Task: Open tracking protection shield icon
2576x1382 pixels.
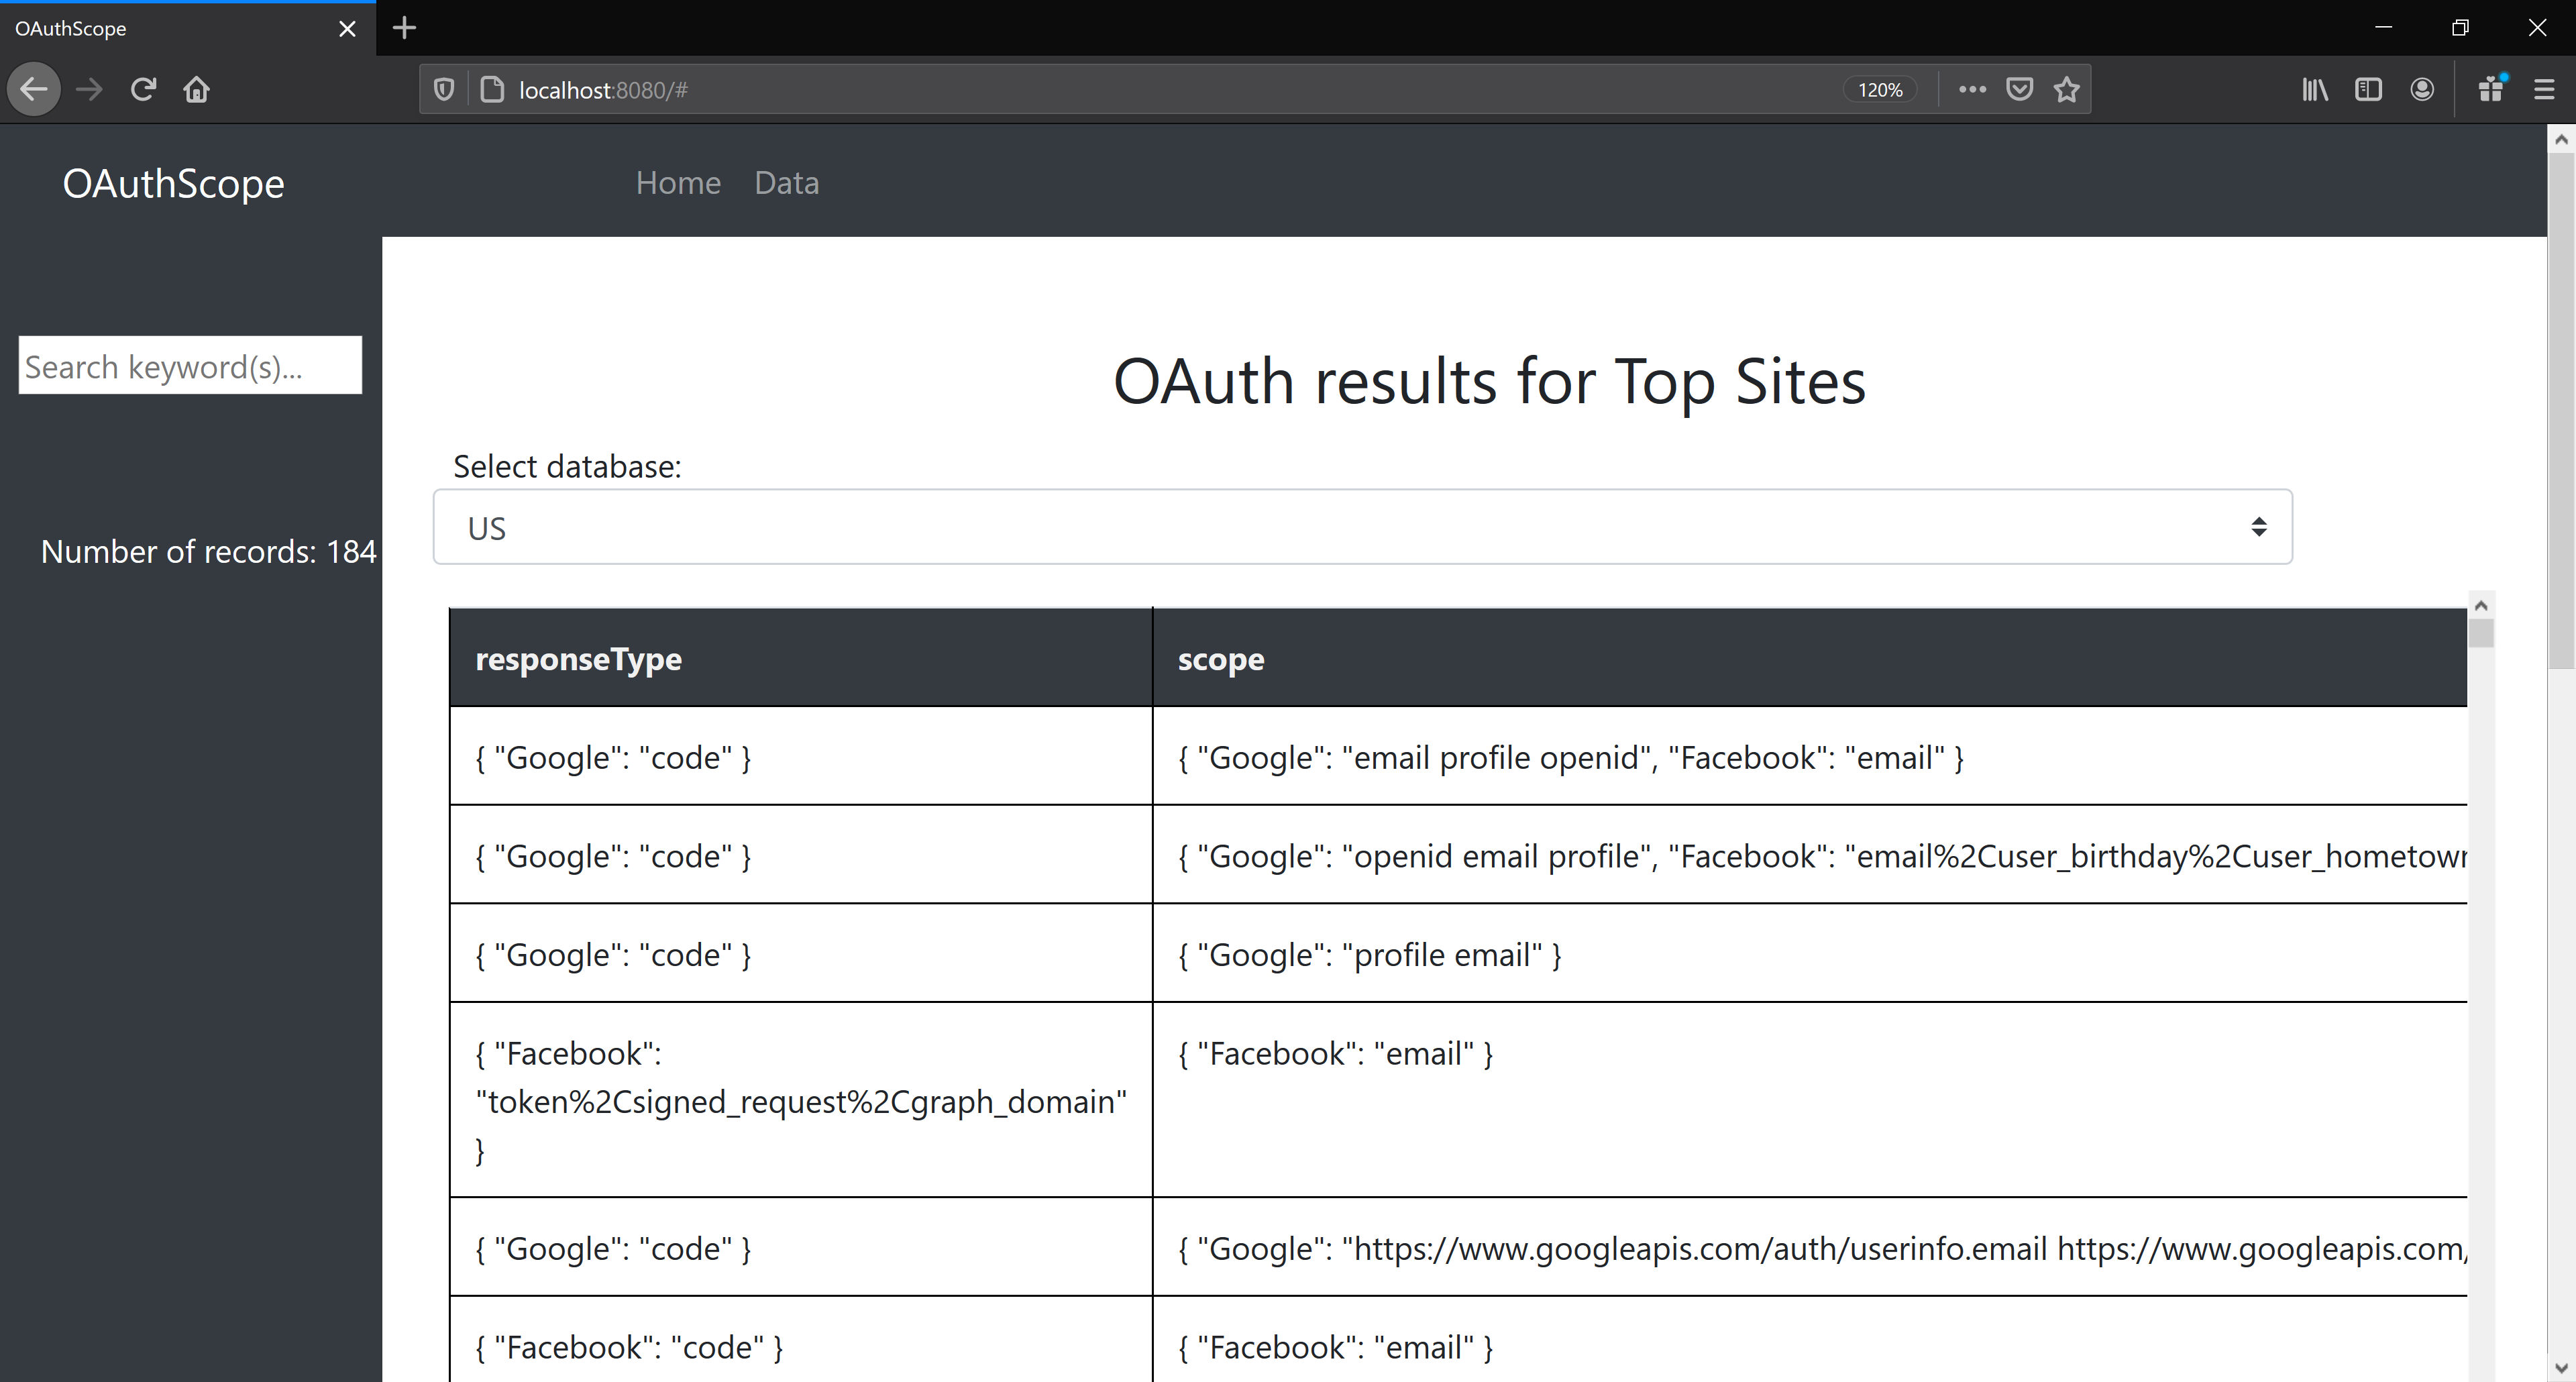Action: (444, 90)
